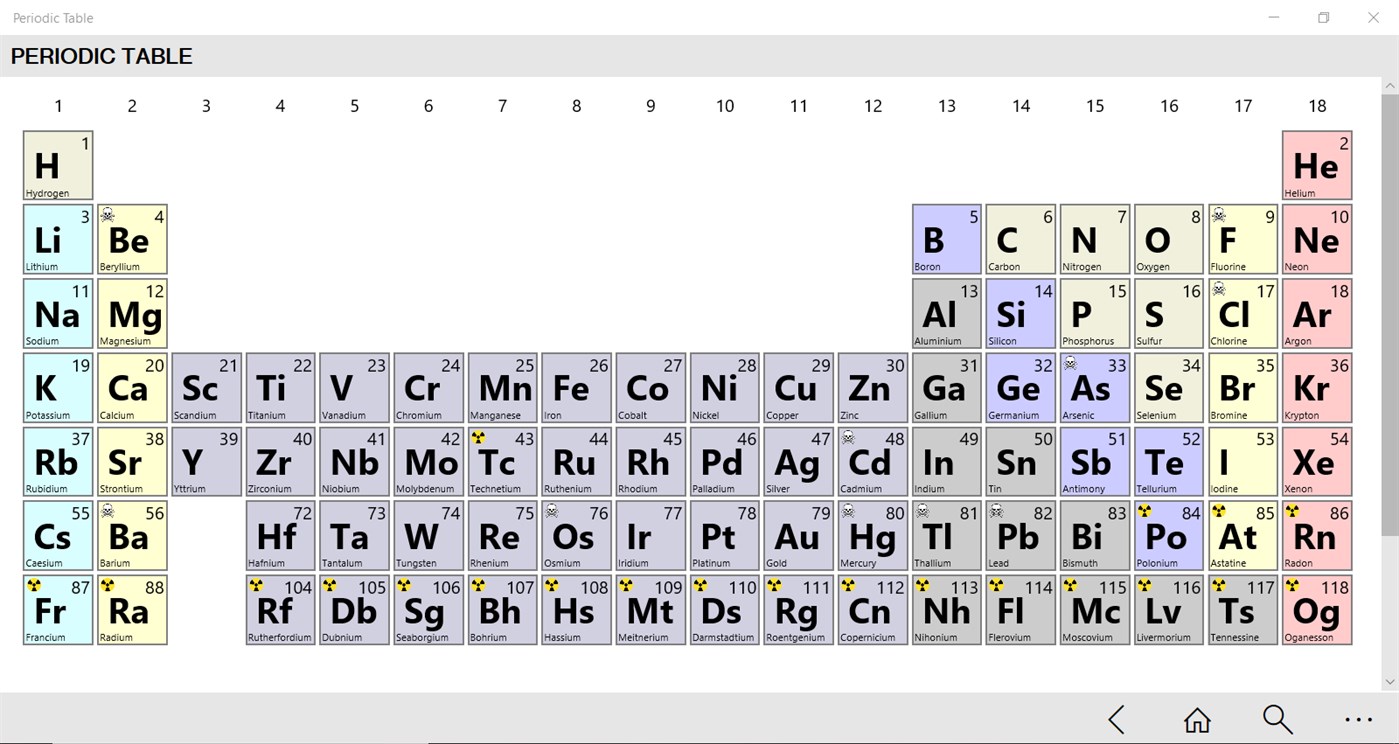
Task: Select Sodium in period 3
Action: [x=57, y=313]
